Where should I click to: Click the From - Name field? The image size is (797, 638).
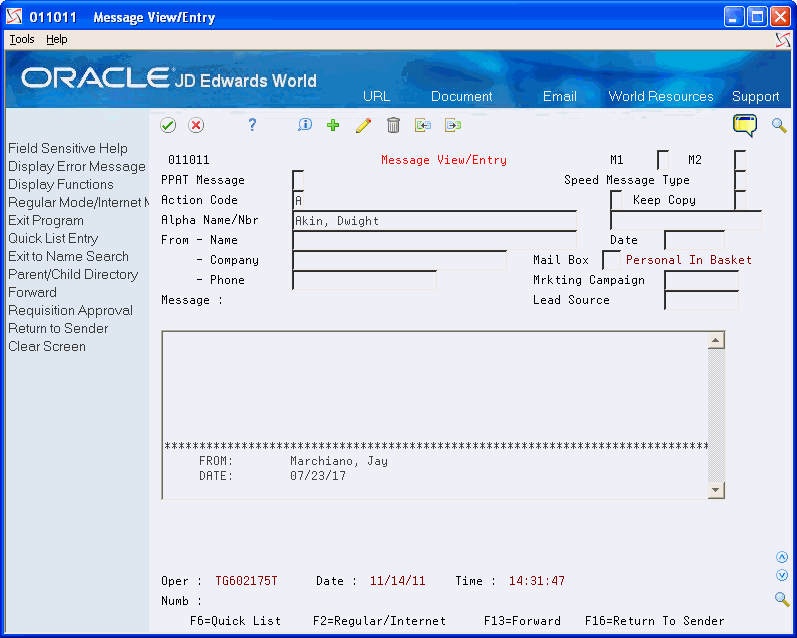(435, 240)
